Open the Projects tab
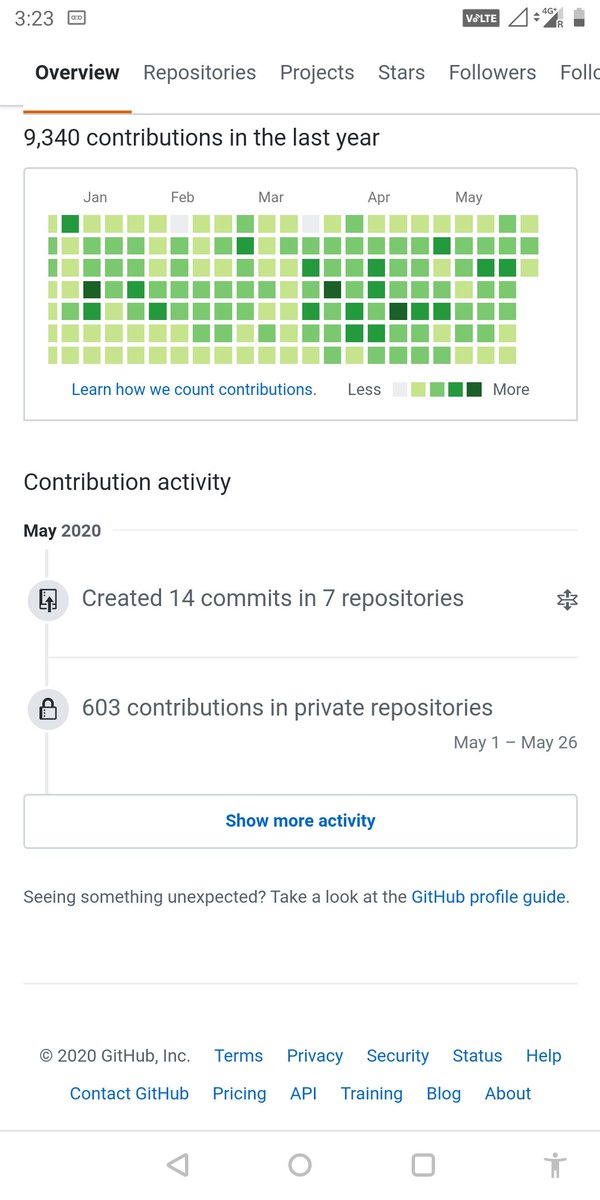The image size is (600, 1200). click(317, 72)
